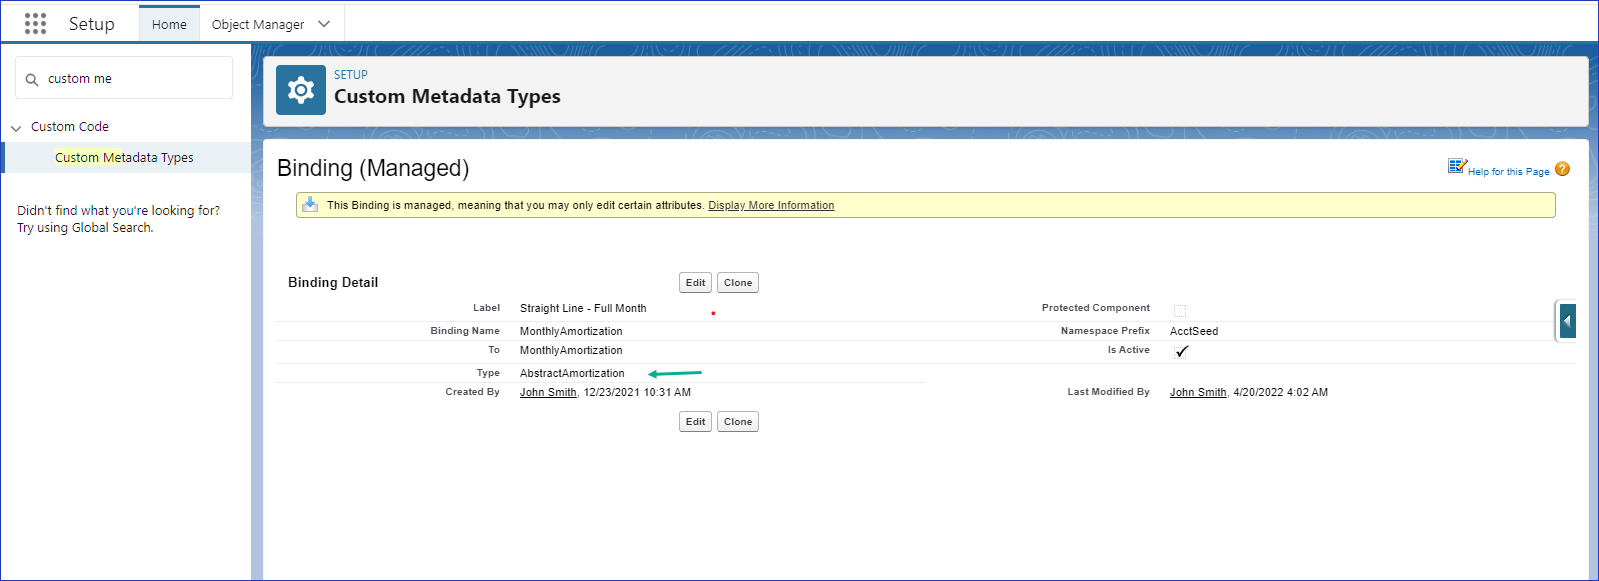This screenshot has width=1599, height=581.
Task: Collapse the Custom Code section
Action: 16,128
